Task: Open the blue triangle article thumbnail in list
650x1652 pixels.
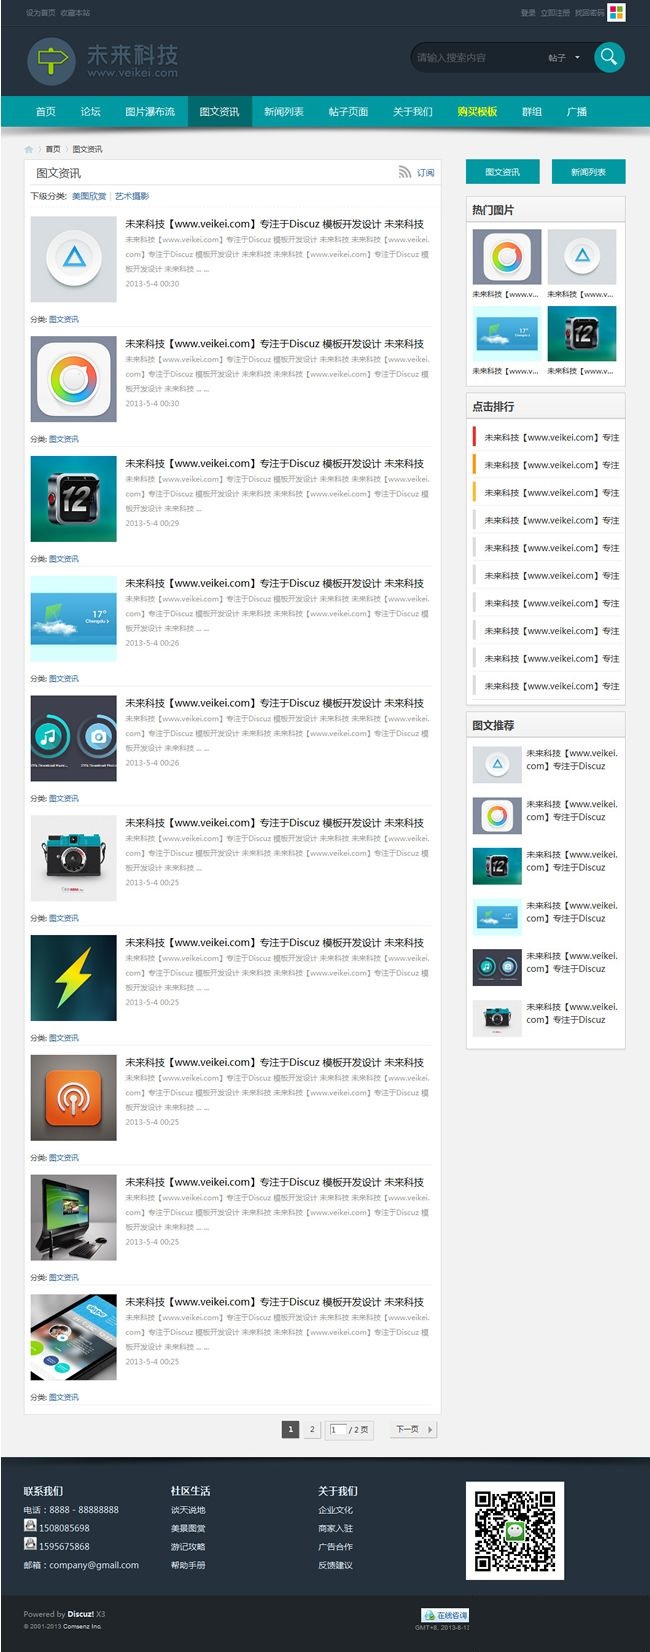Action: (74, 259)
